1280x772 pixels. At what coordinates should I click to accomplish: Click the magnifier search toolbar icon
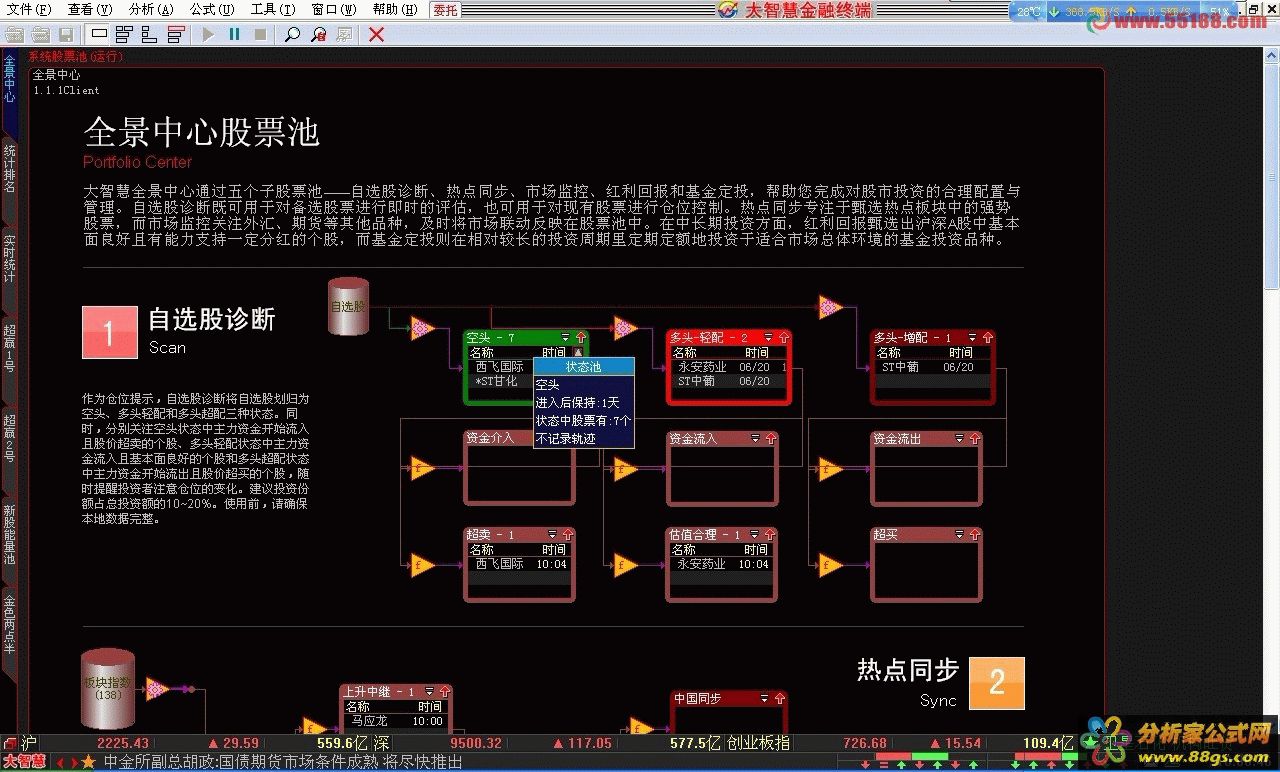pyautogui.click(x=292, y=34)
